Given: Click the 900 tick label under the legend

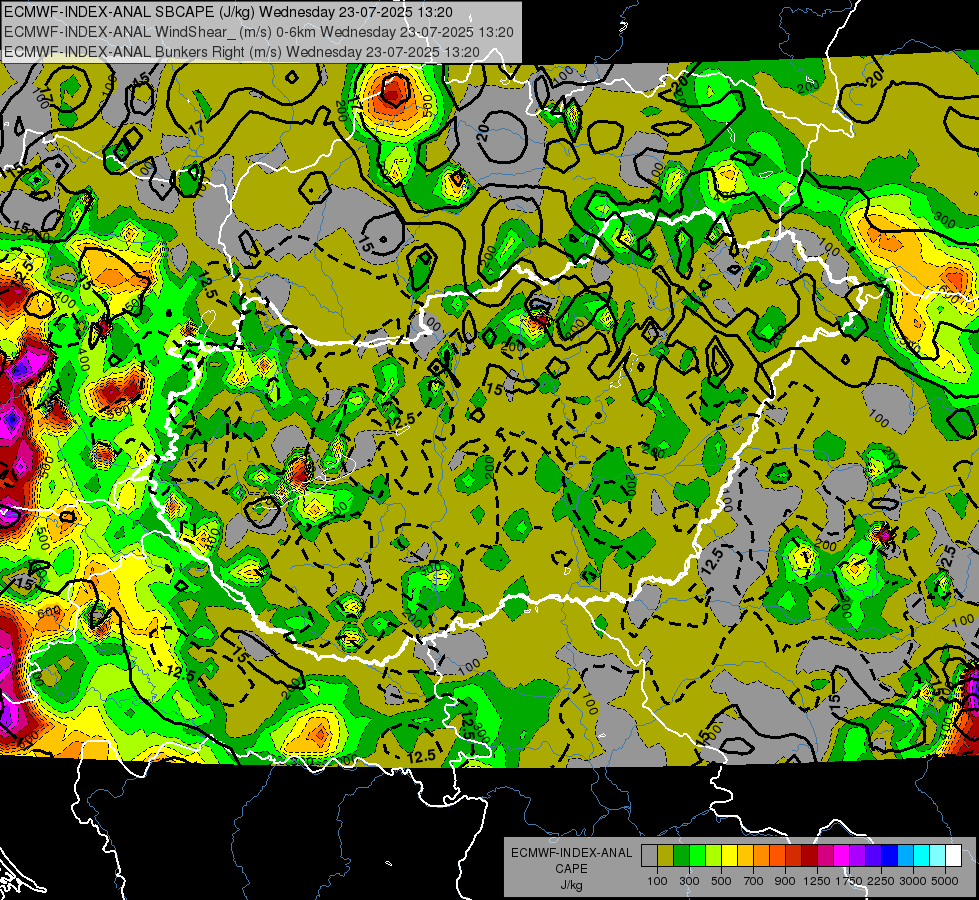Looking at the screenshot, I should coord(785,881).
